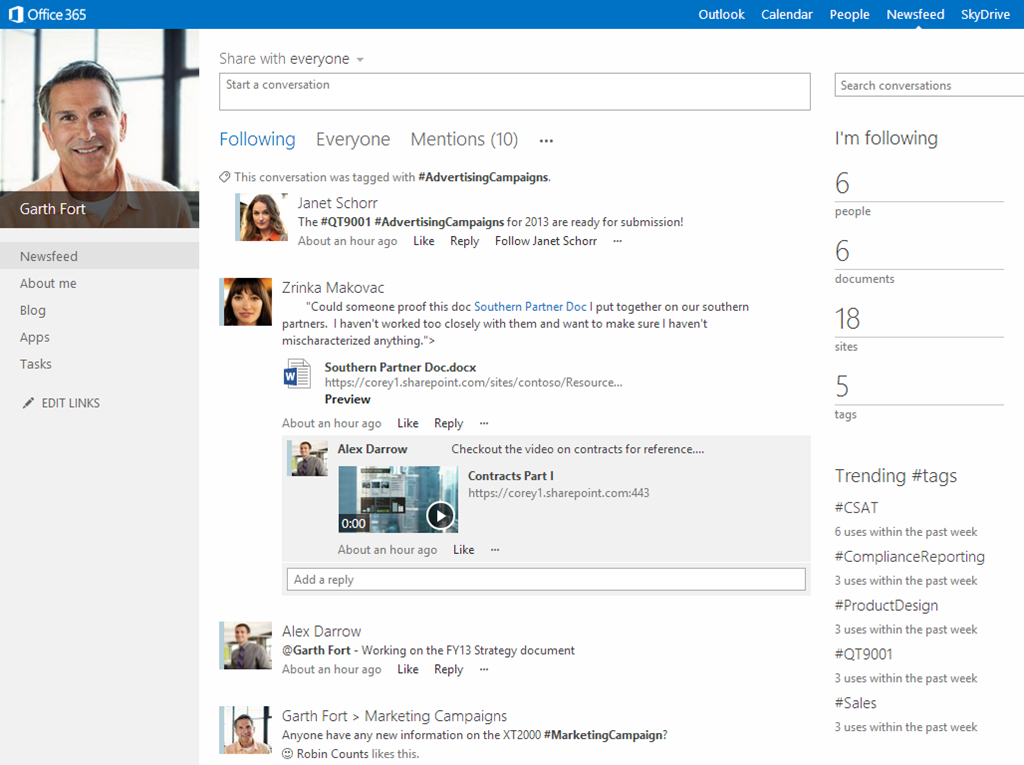Image resolution: width=1024 pixels, height=765 pixels.
Task: Open Garth Fort's profile photo
Action: [x=99, y=128]
